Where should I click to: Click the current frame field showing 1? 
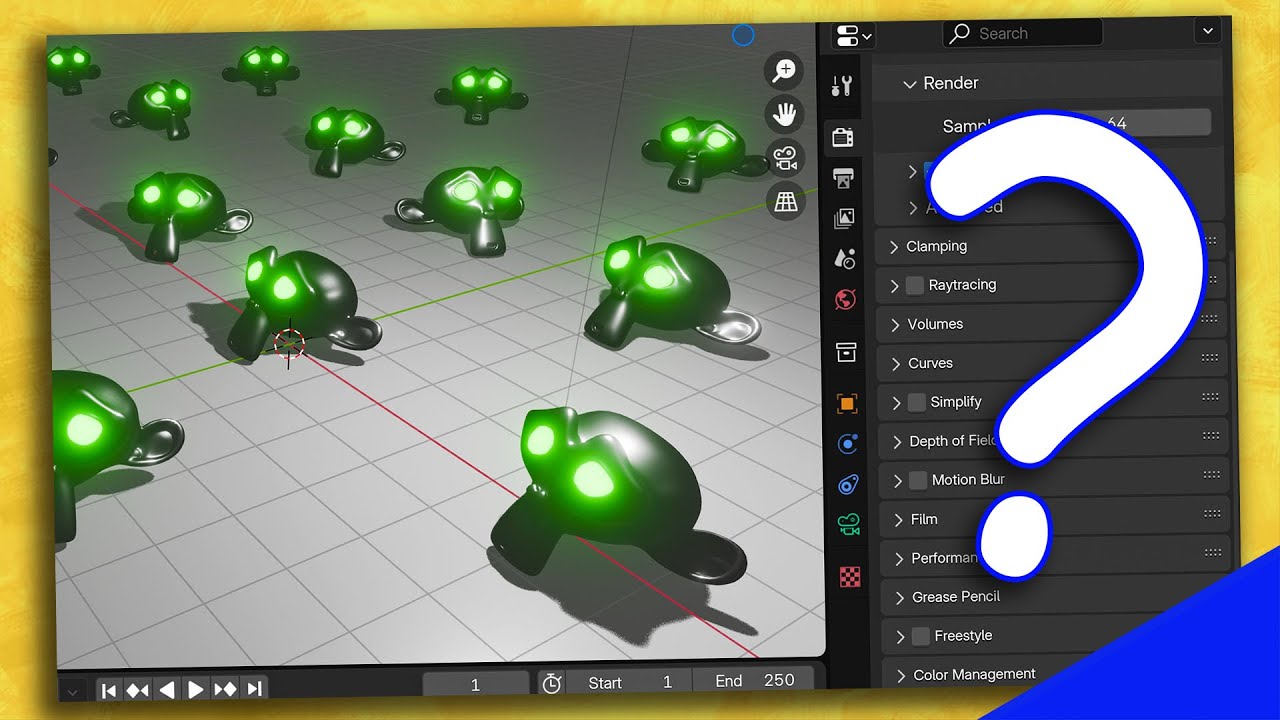[x=476, y=685]
